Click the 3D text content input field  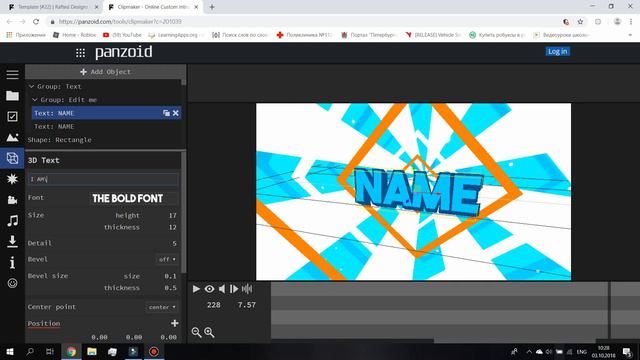coord(103,179)
